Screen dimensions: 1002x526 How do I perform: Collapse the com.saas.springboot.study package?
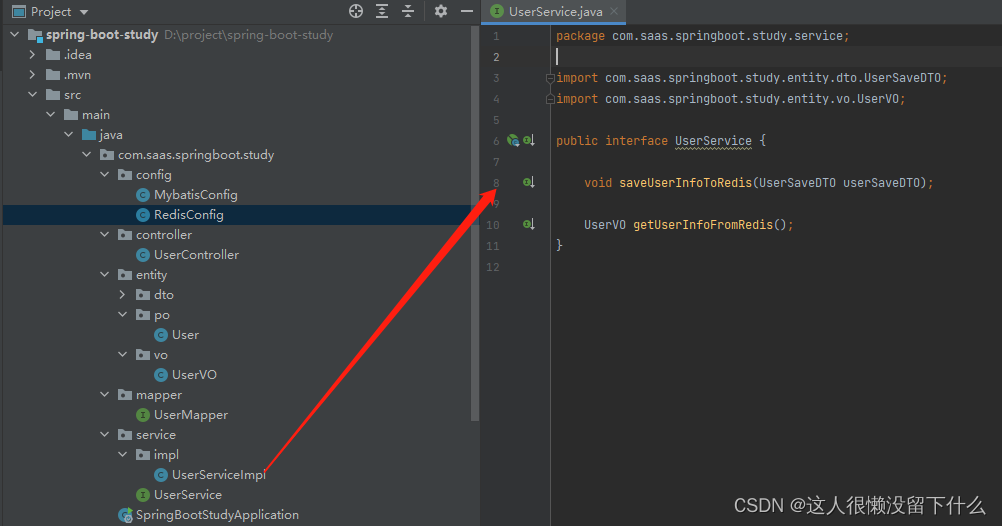click(x=86, y=155)
